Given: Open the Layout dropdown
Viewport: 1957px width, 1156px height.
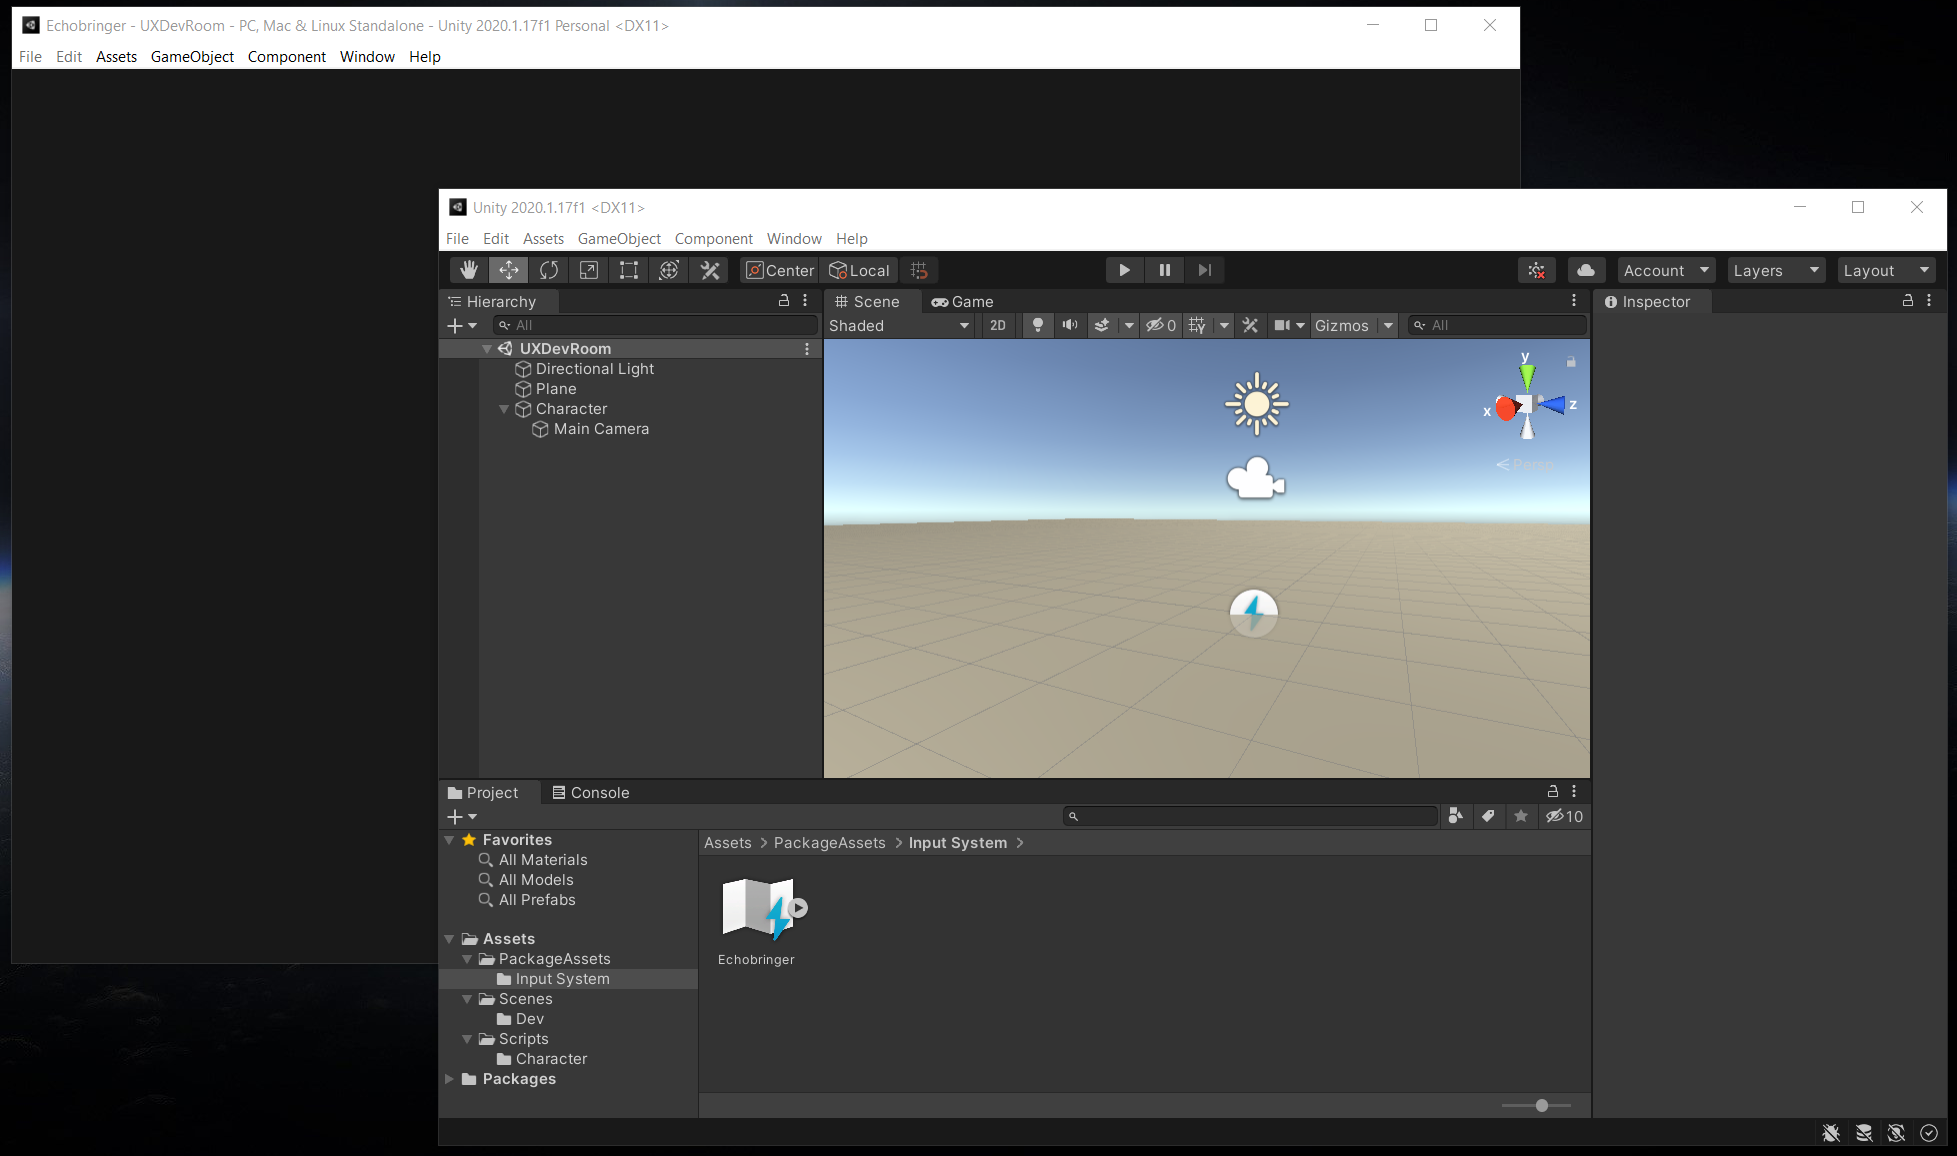Looking at the screenshot, I should pos(1887,270).
